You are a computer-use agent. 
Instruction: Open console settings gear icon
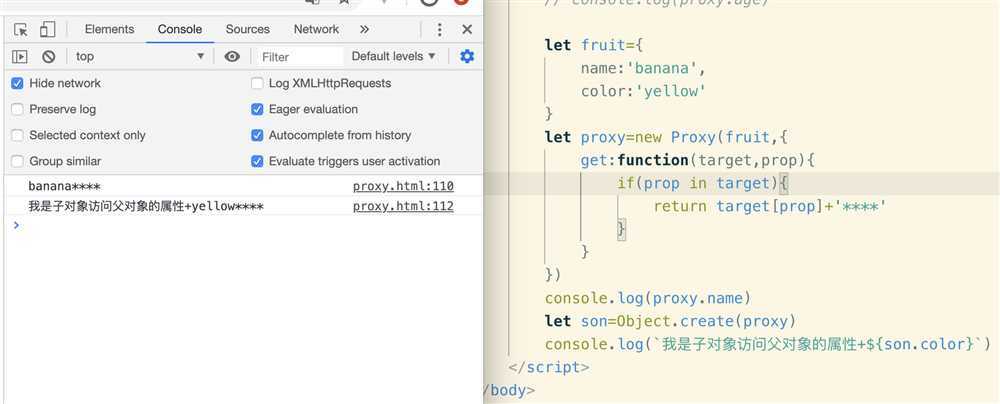pos(467,57)
